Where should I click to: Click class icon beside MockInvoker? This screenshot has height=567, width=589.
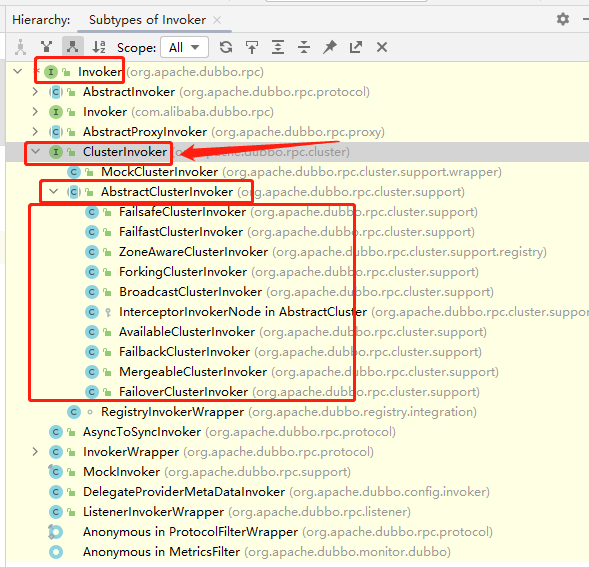pos(56,472)
